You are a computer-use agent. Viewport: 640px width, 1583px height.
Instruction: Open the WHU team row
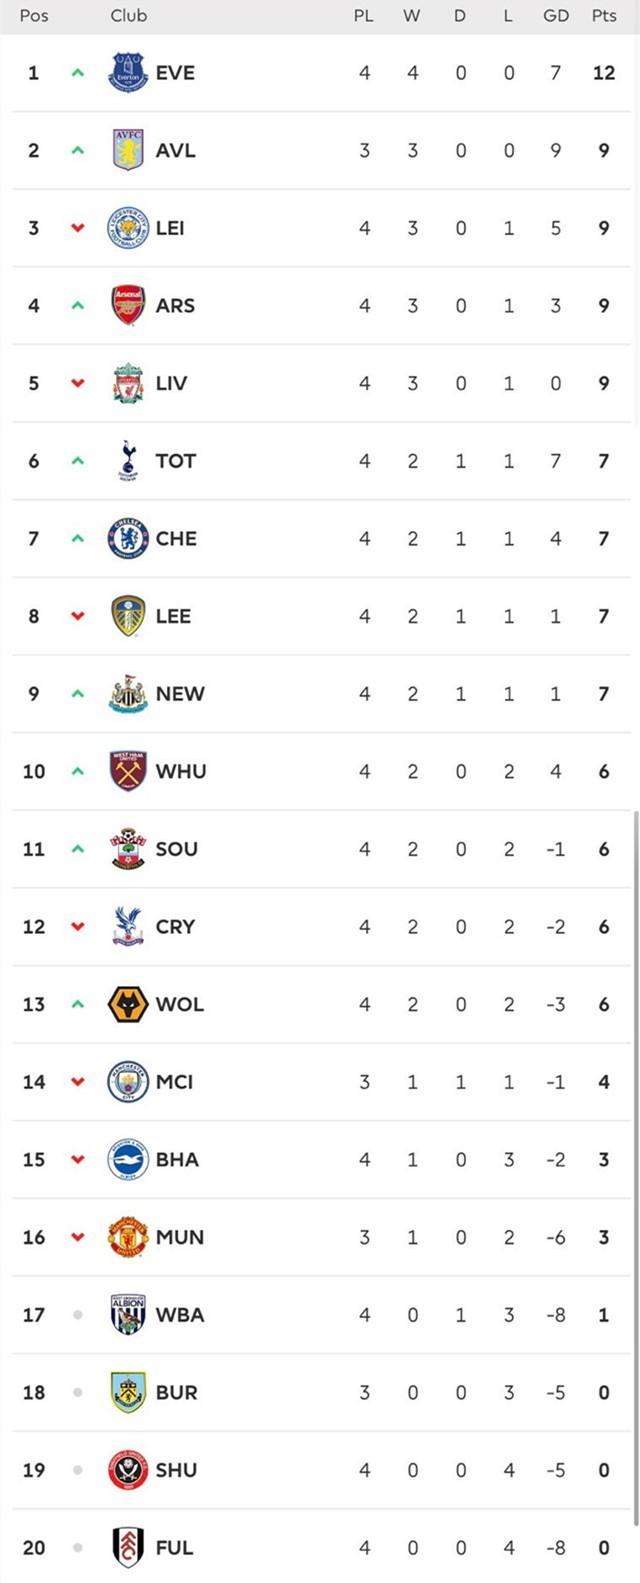(x=320, y=771)
